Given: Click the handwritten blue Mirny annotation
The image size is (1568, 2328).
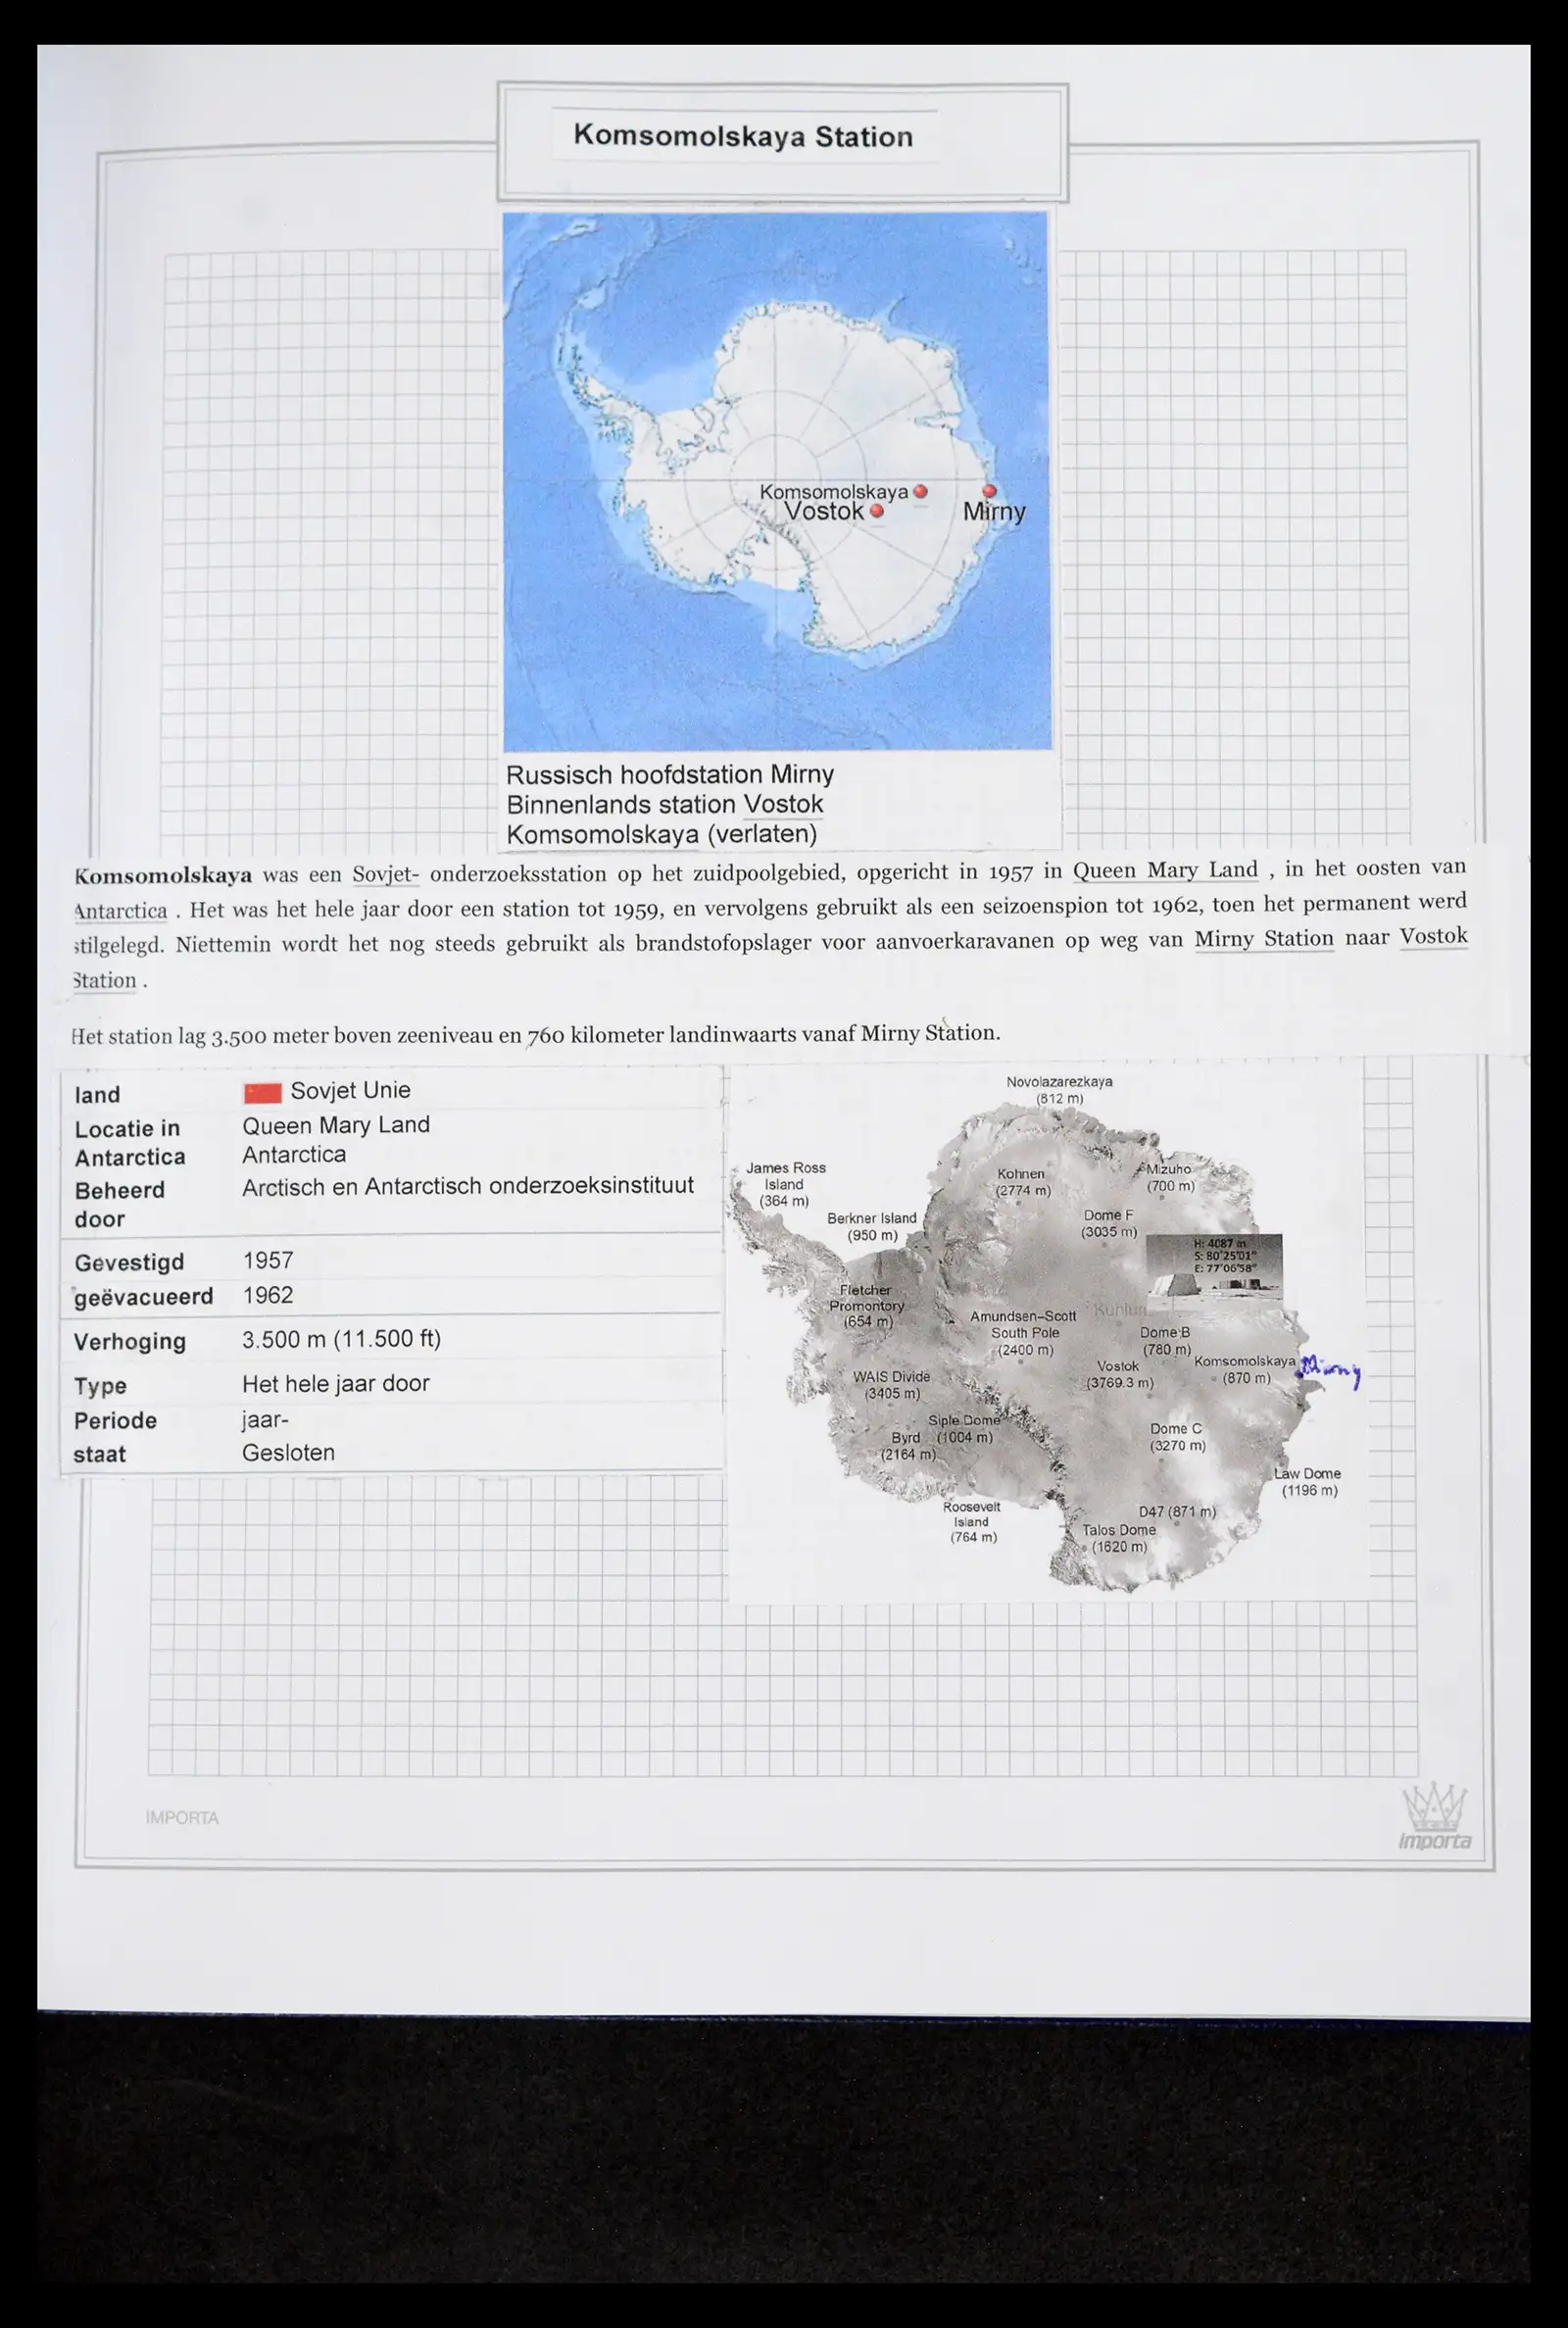Looking at the screenshot, I should [1330, 1372].
